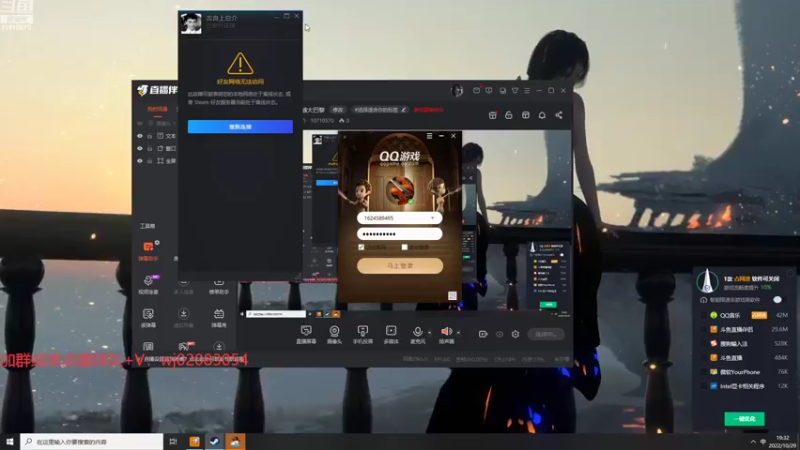
Task: Click the streamer avatar in title bar
Action: [x=457, y=91]
